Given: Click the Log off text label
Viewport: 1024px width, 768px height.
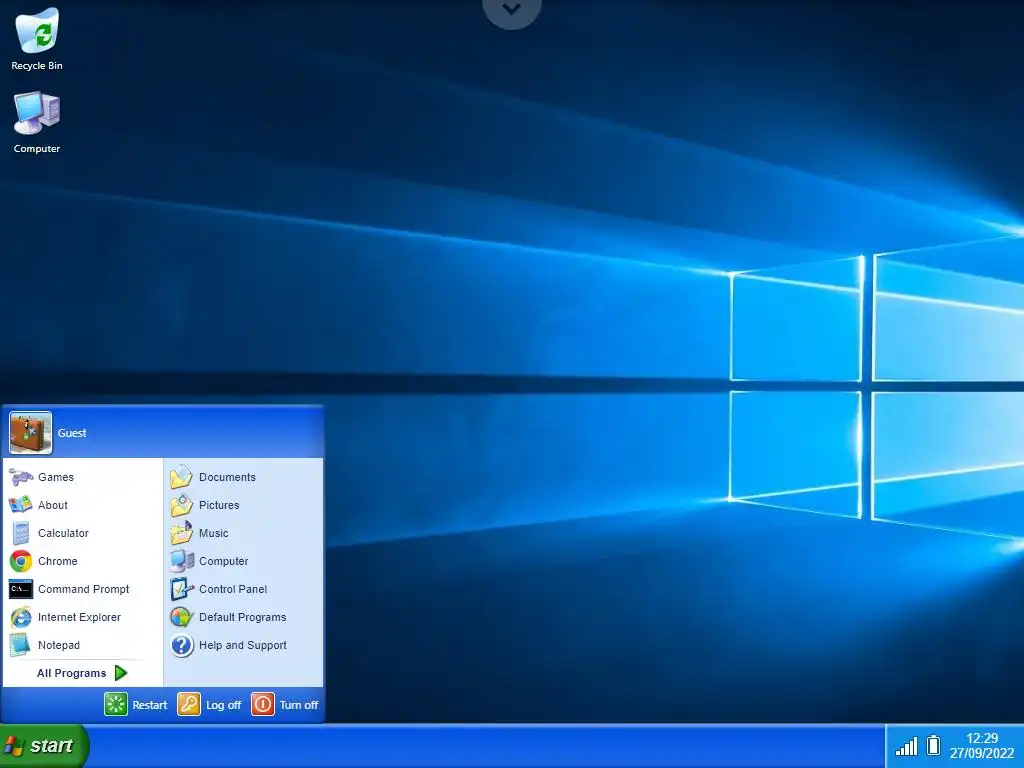Looking at the screenshot, I should (223, 705).
